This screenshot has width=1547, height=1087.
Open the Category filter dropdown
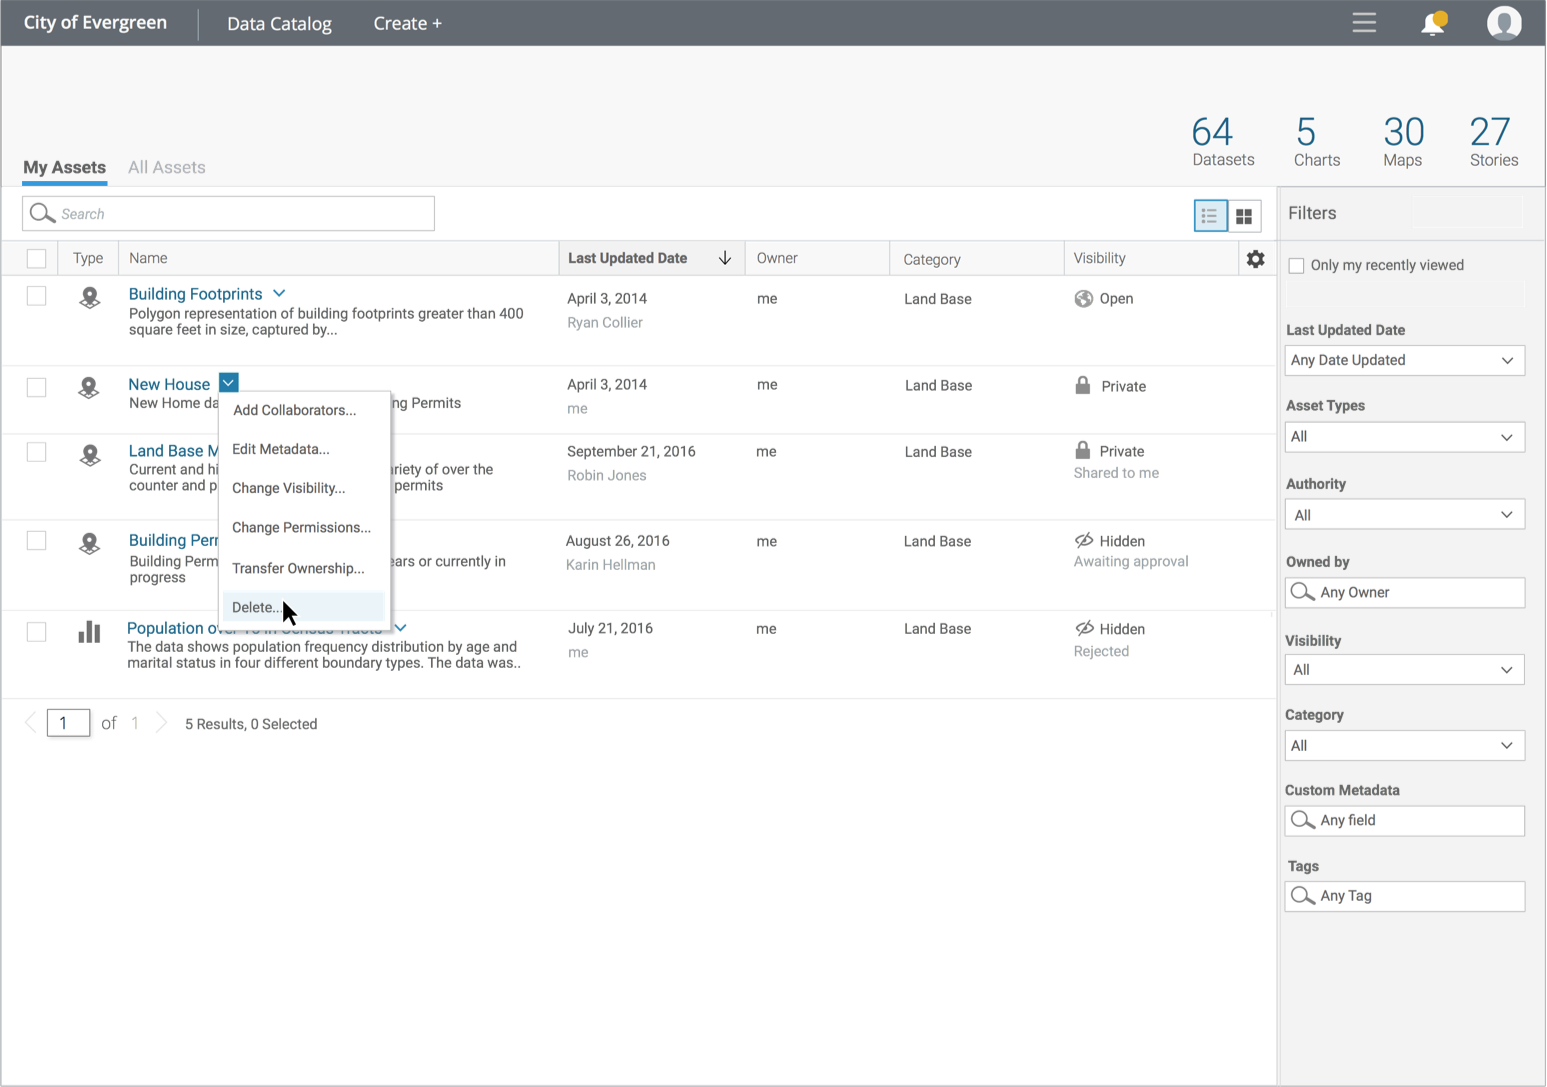point(1404,746)
